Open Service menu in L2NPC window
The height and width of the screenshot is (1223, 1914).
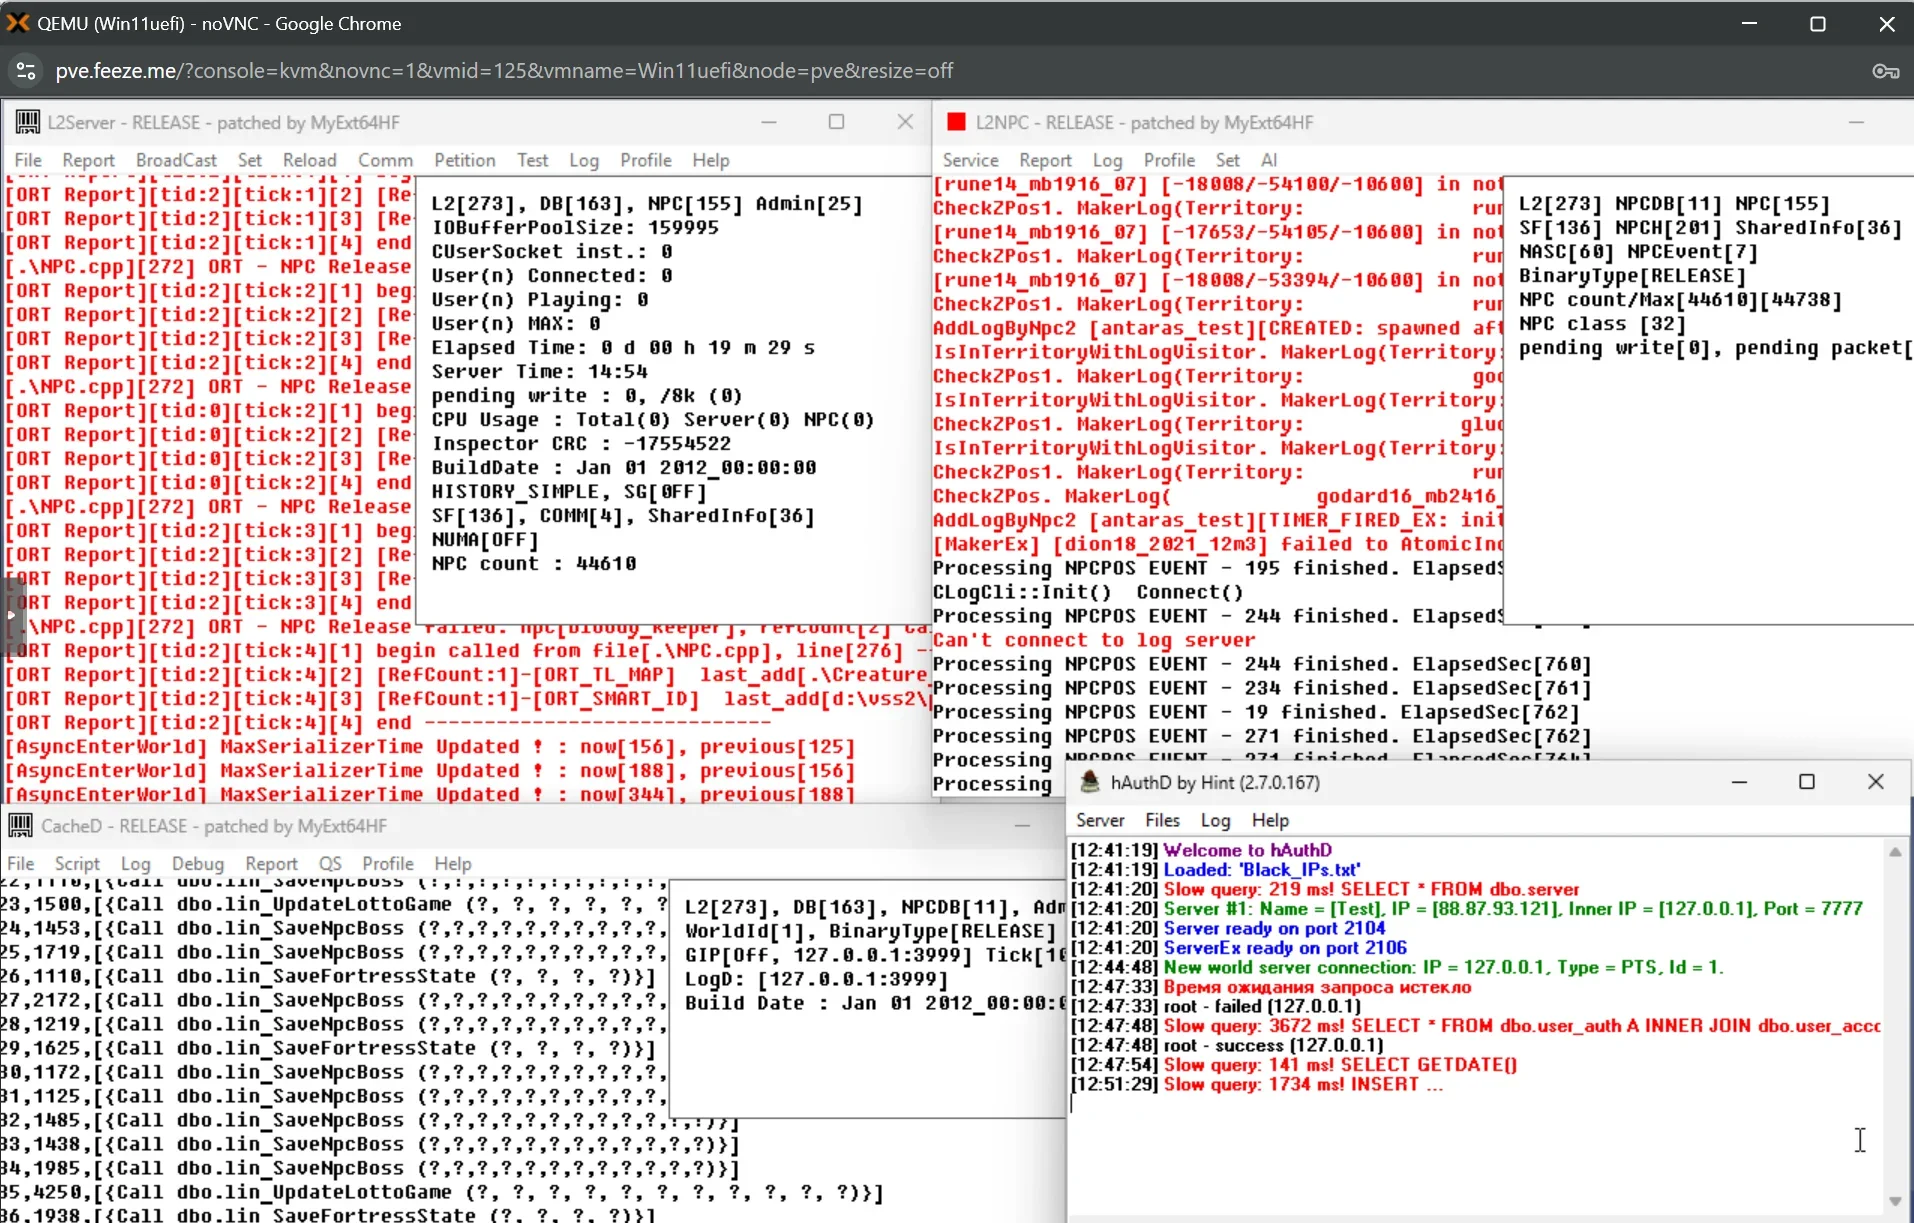point(970,160)
